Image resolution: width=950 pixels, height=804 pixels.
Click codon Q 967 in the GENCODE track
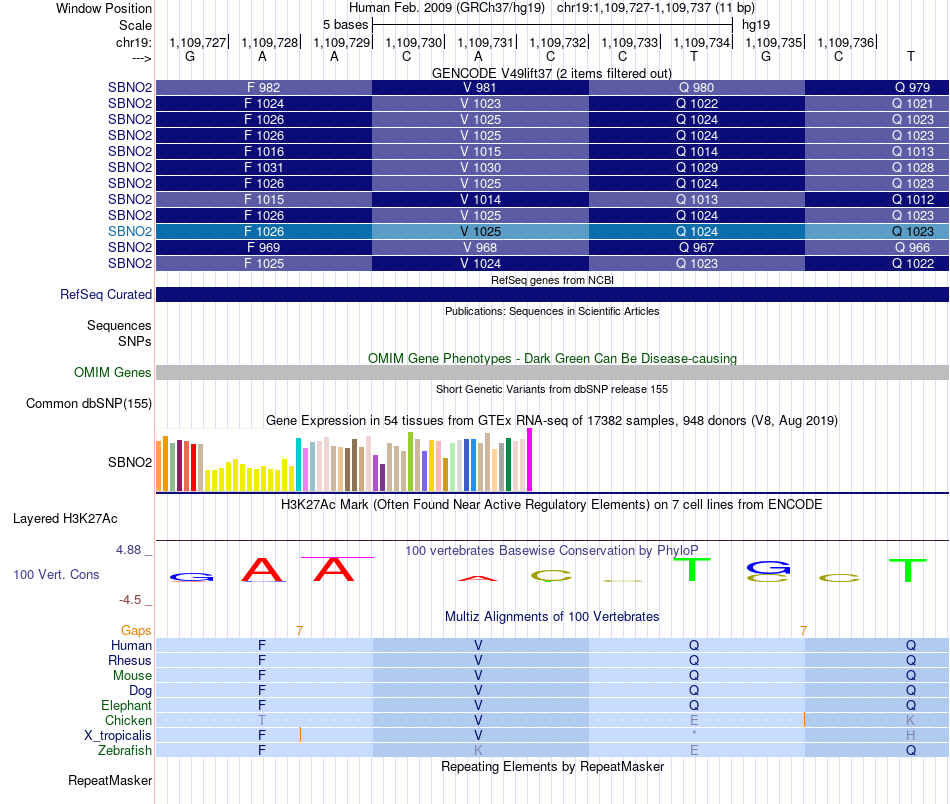pyautogui.click(x=697, y=247)
